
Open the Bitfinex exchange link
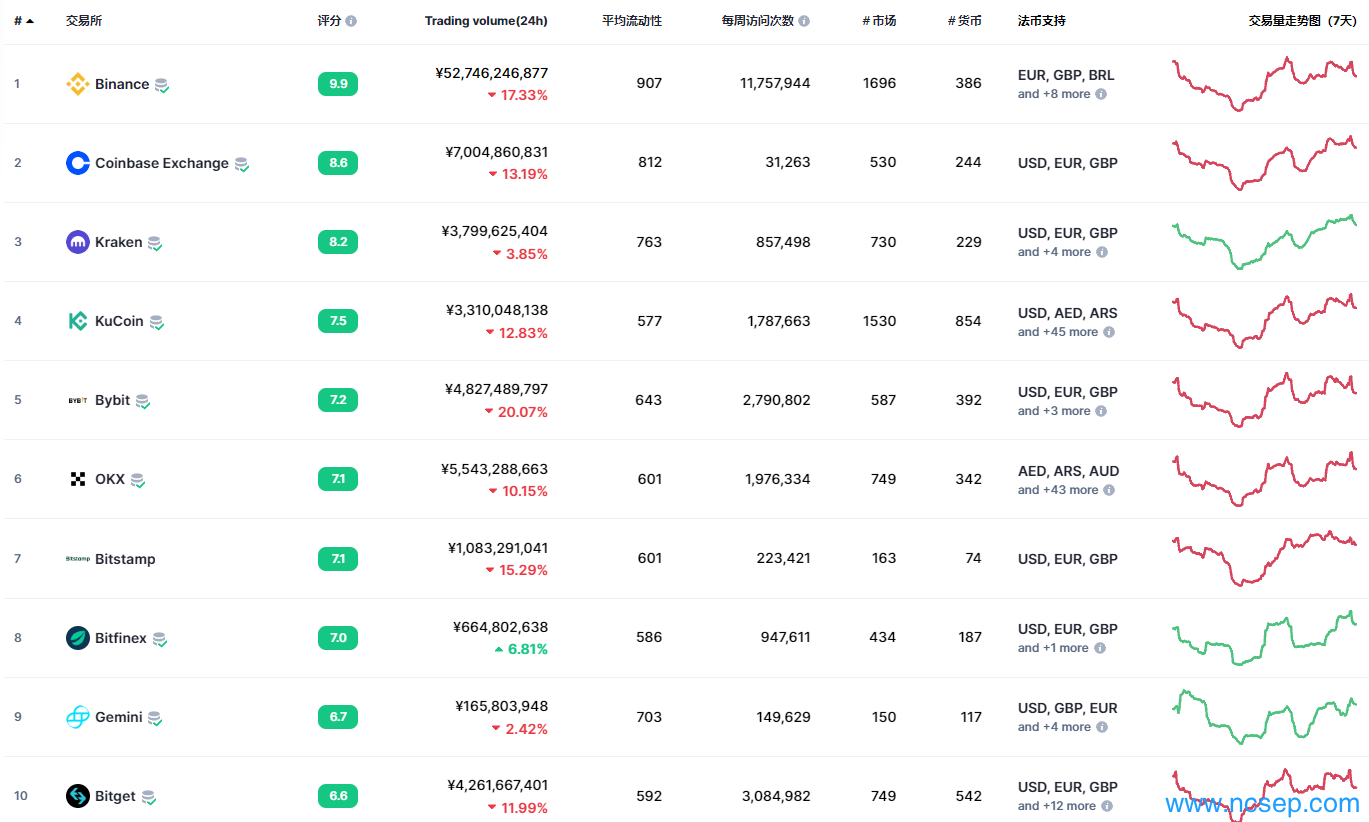[121, 638]
